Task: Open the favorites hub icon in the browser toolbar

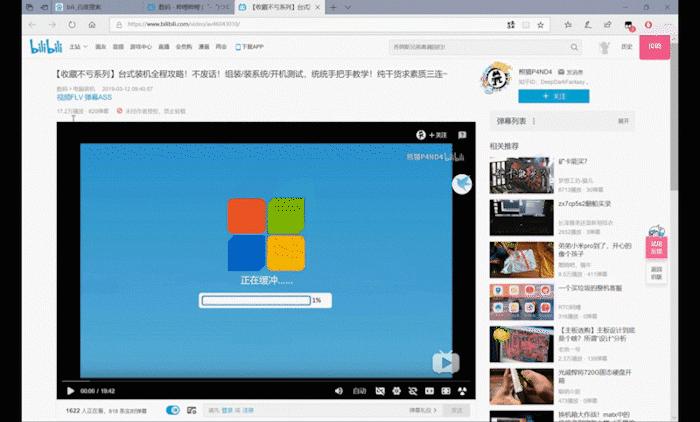Action: 568,25
